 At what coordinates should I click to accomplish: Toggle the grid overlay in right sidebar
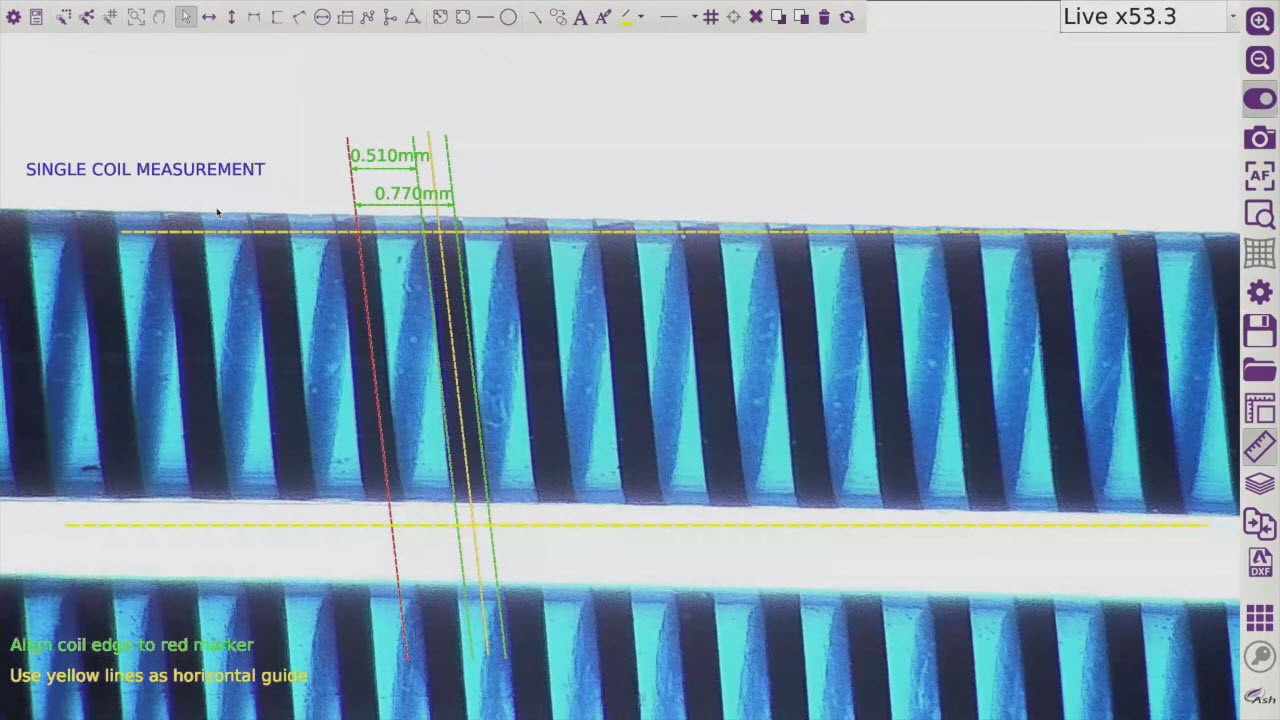[1259, 253]
